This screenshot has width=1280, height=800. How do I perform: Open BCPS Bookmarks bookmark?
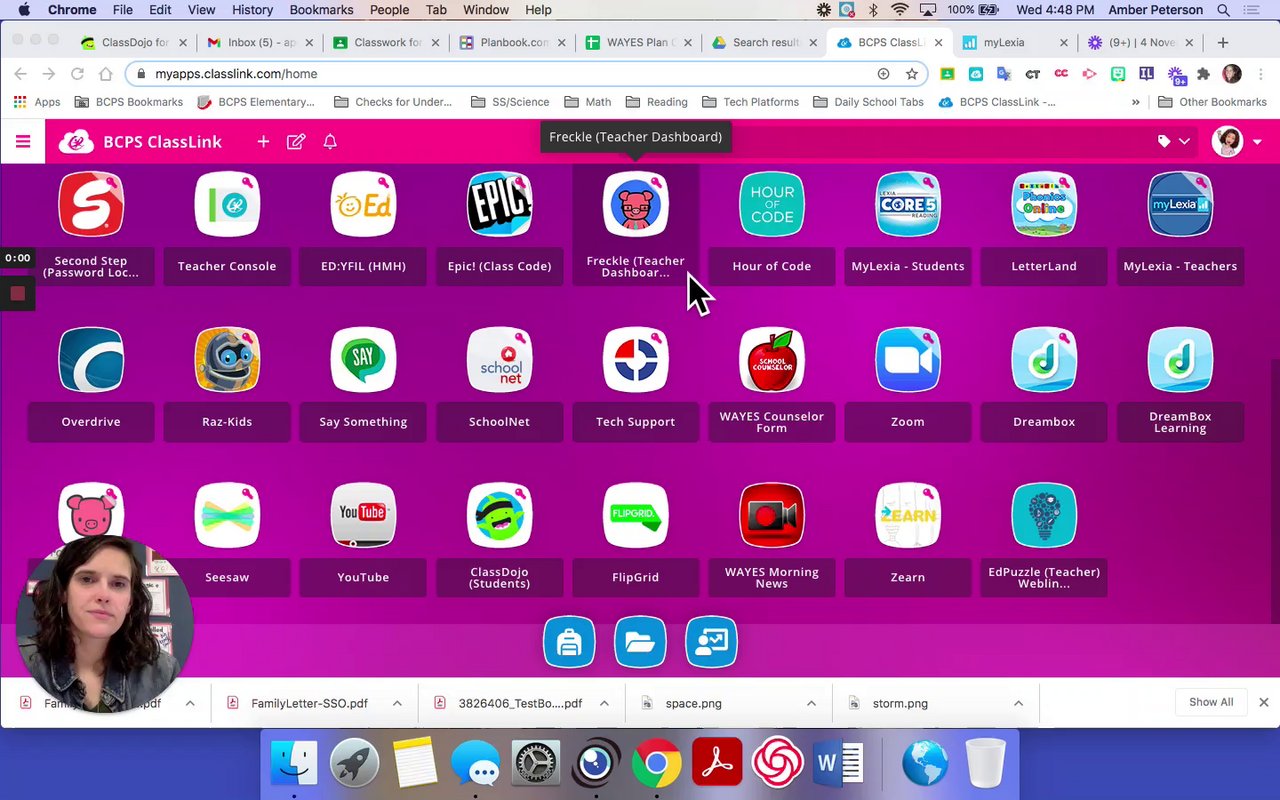point(129,102)
